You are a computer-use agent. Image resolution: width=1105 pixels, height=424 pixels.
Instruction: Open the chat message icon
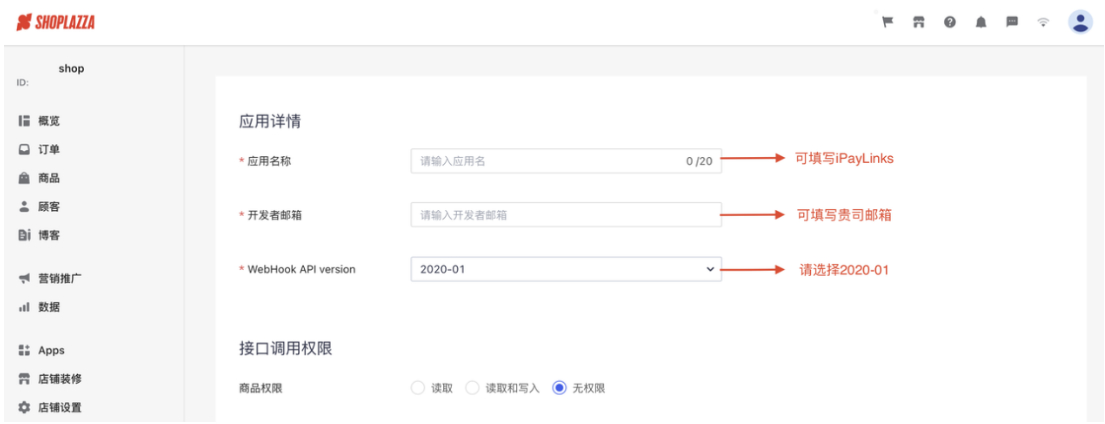click(1012, 22)
